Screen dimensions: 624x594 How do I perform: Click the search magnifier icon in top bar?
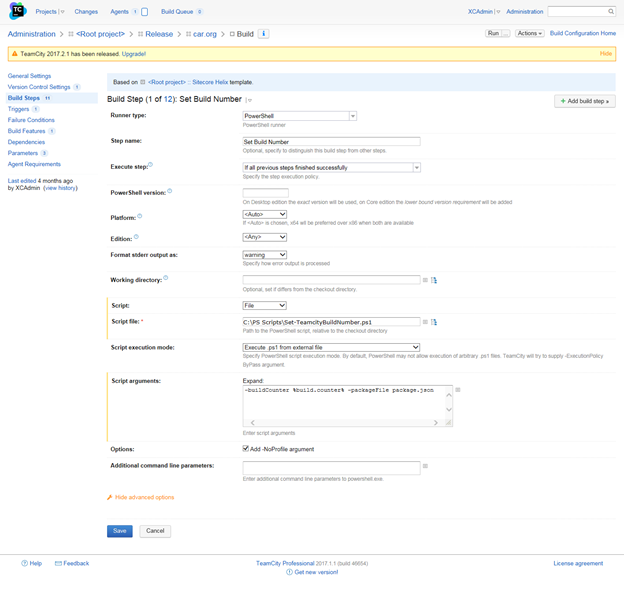611,12
